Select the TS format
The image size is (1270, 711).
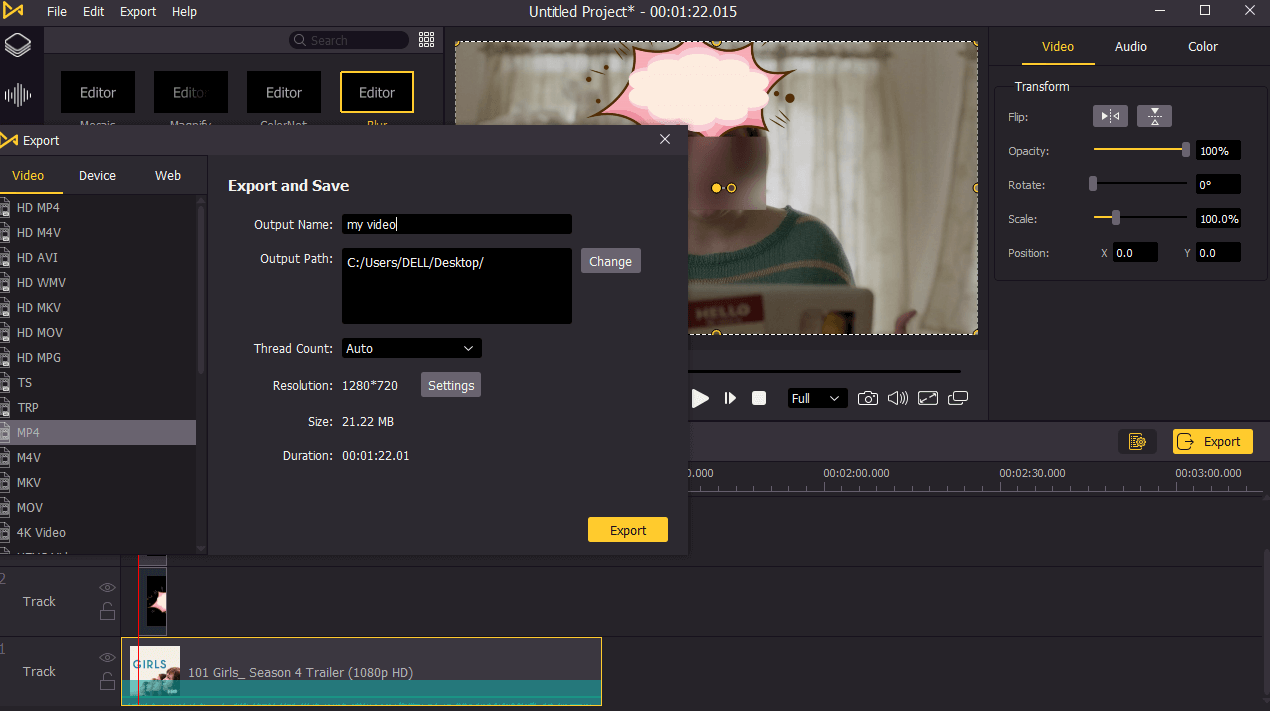pos(98,382)
